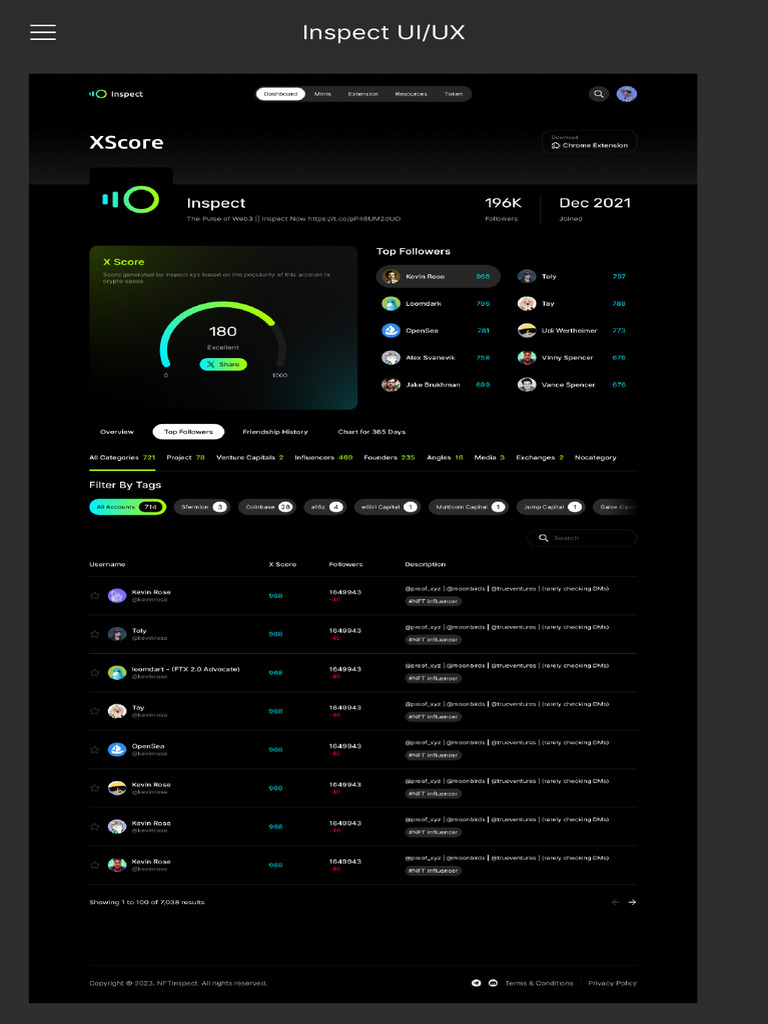The image size is (768, 1024).
Task: Open the Chart for 365 Days tab
Action: pyautogui.click(x=372, y=432)
